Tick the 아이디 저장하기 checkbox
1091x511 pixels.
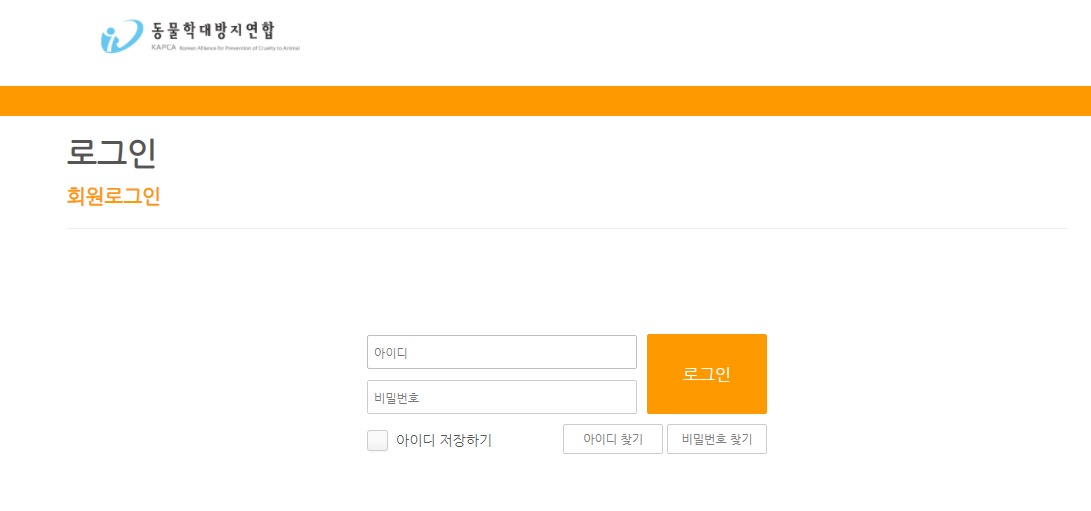pyautogui.click(x=377, y=440)
